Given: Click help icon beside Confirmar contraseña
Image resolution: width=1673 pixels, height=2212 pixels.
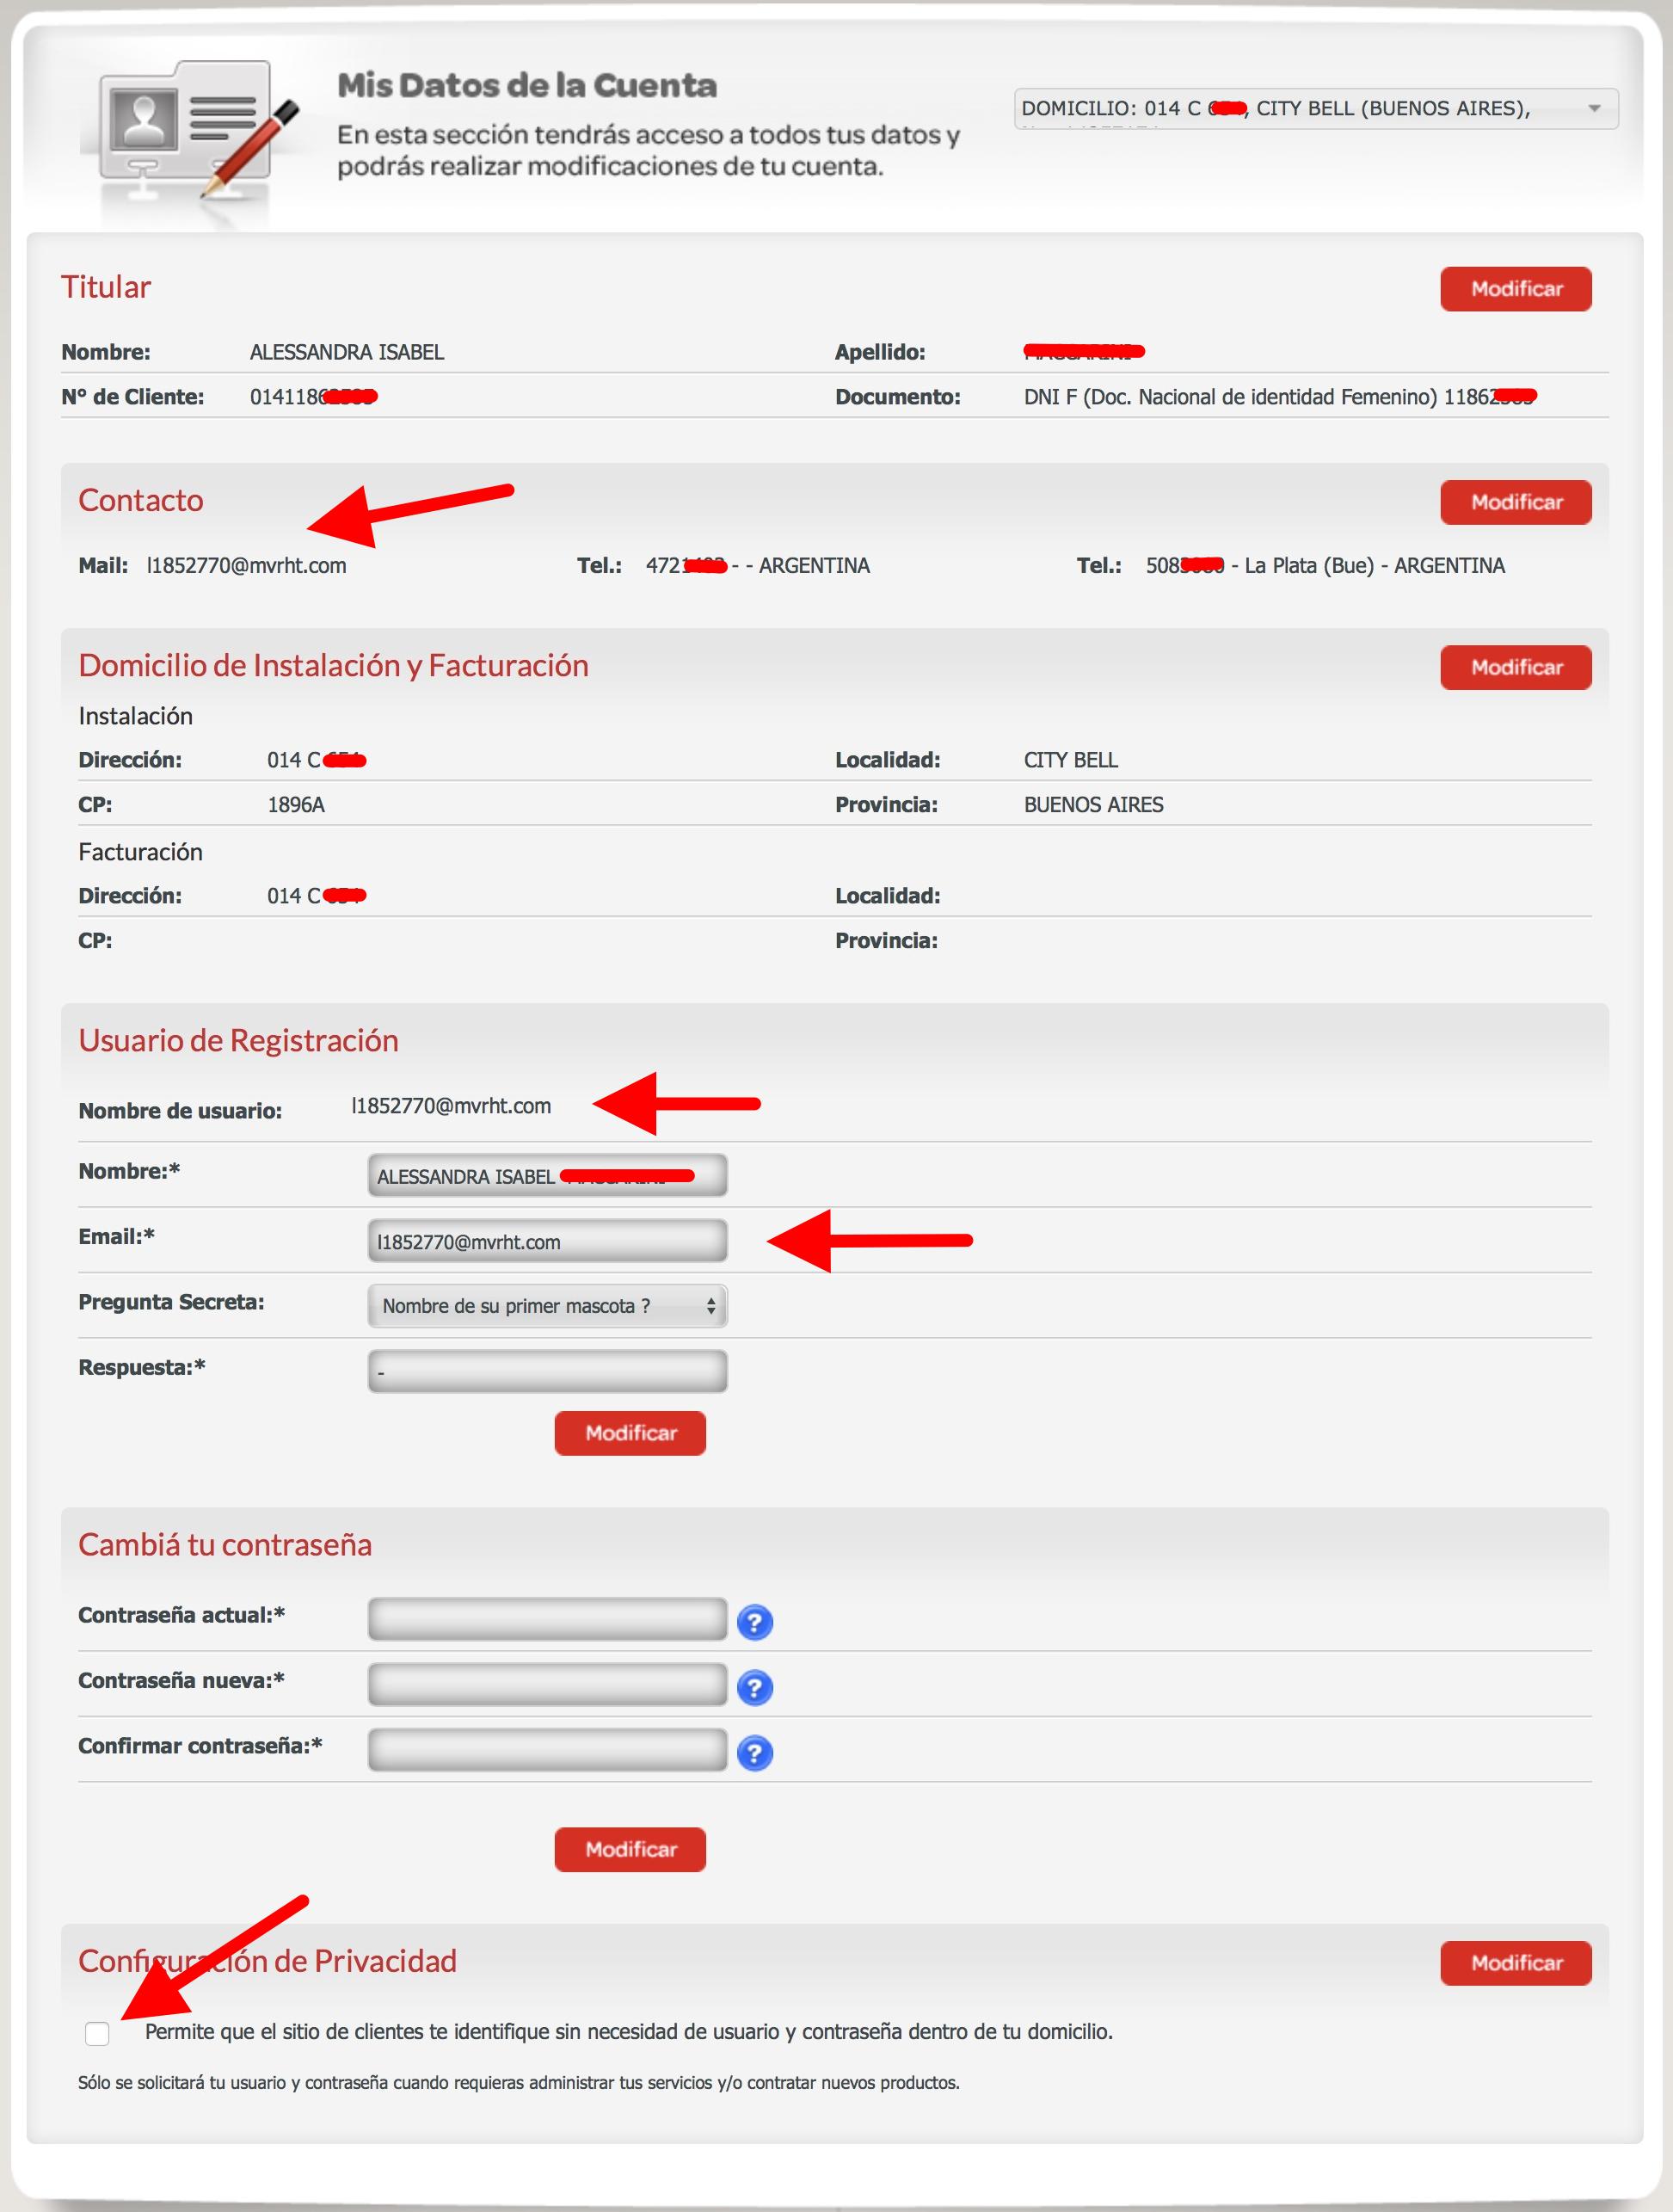Looking at the screenshot, I should tap(754, 1752).
